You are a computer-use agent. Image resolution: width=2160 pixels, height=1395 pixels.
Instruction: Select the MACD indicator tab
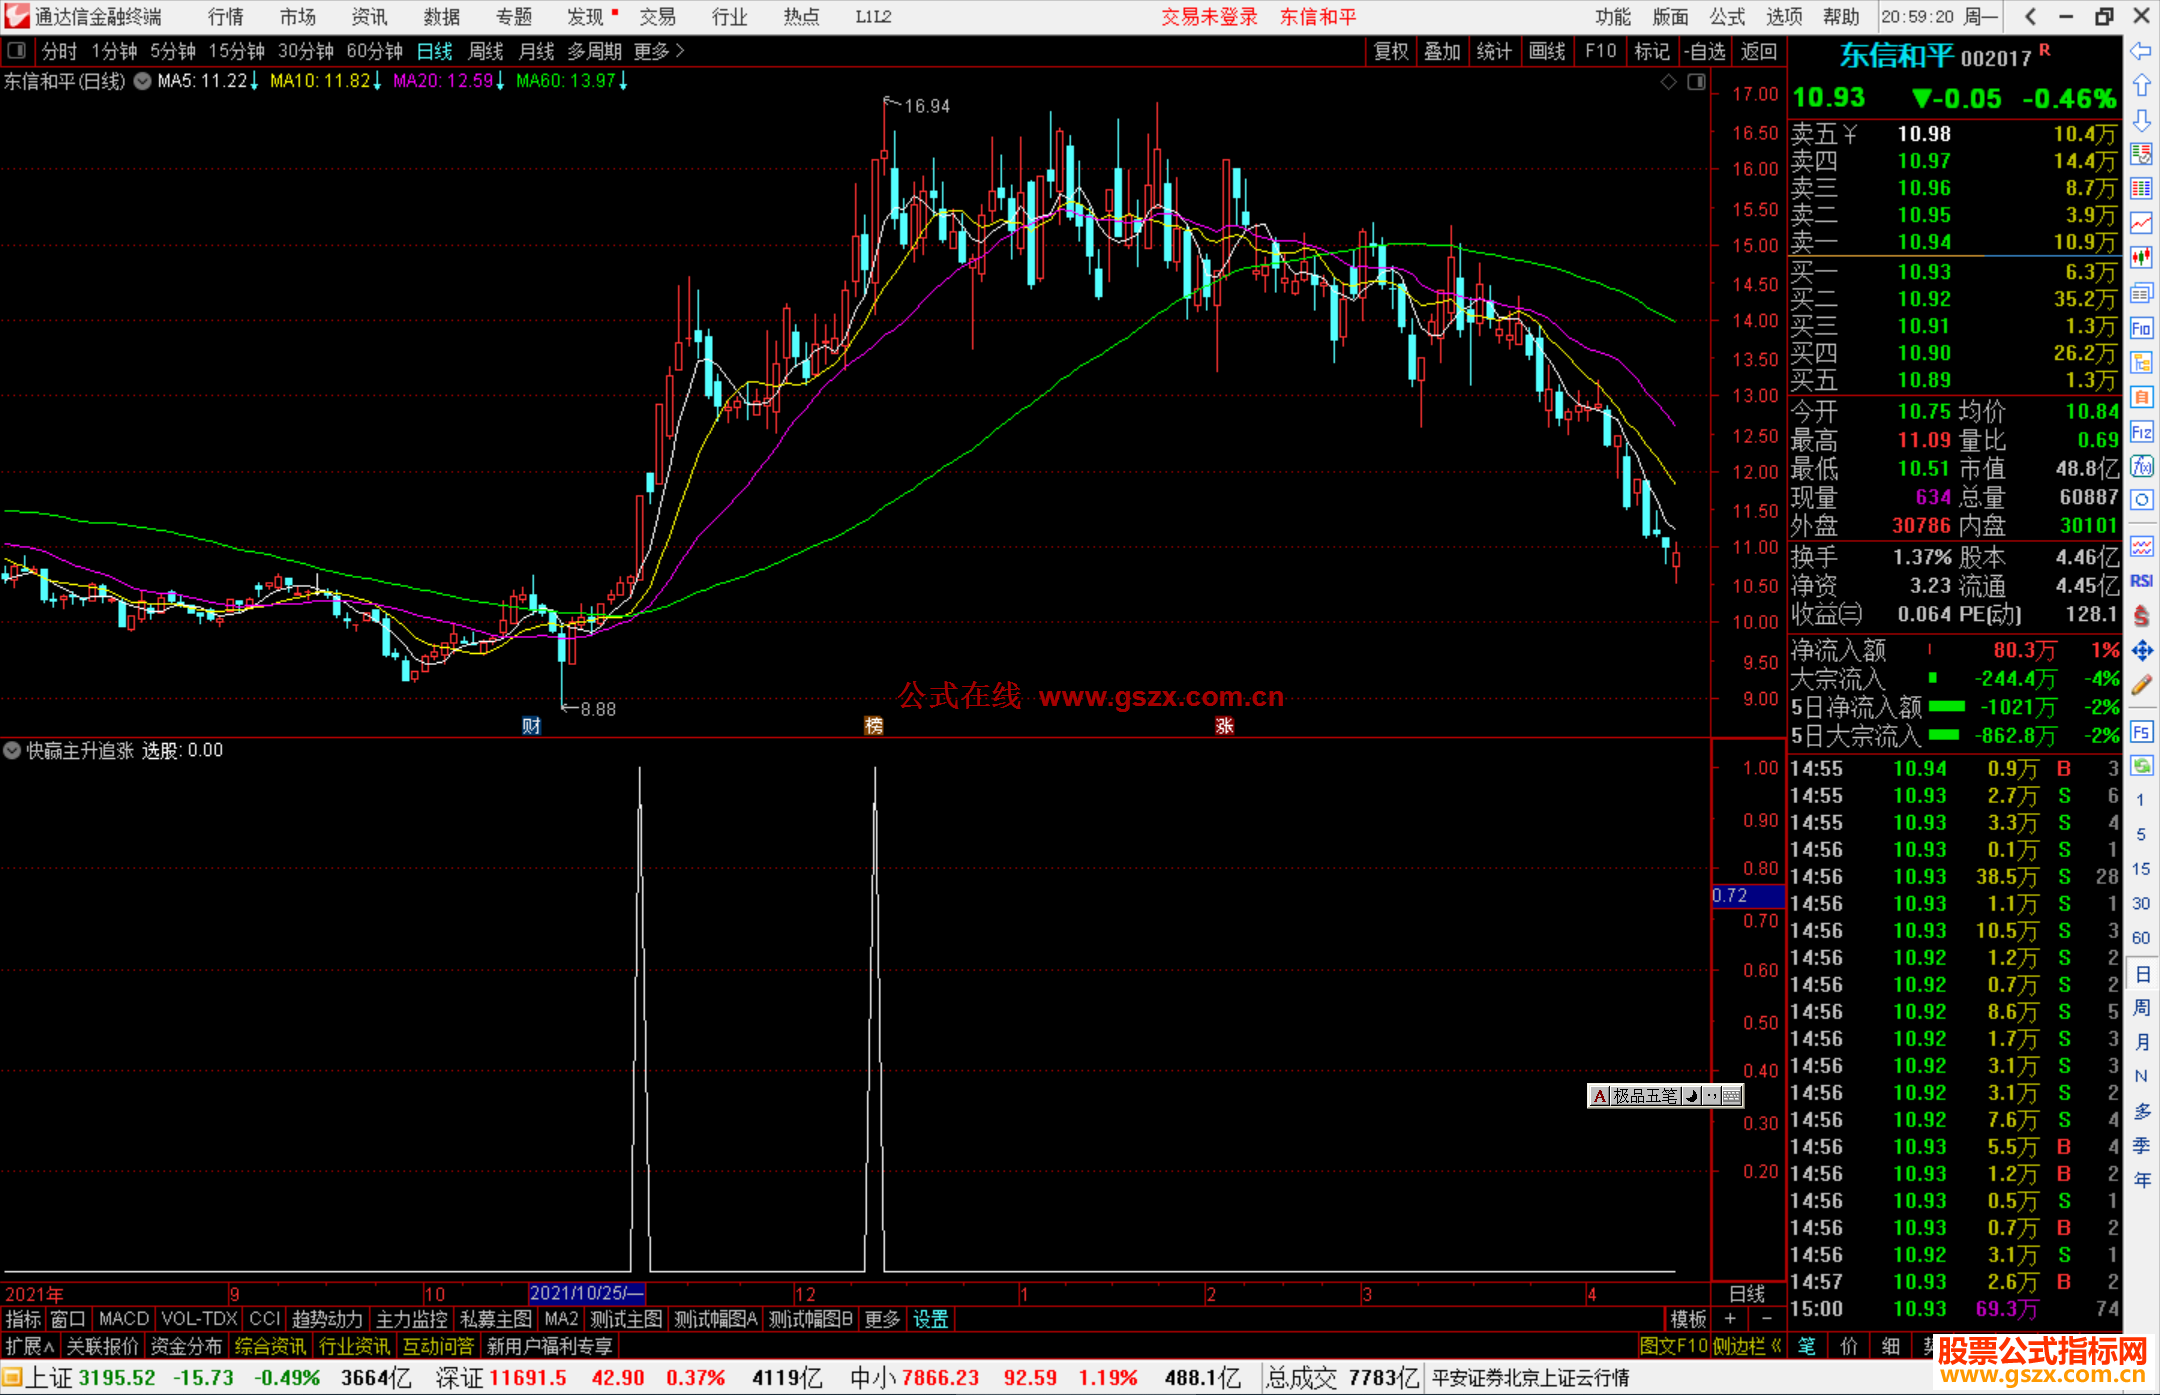(x=124, y=1319)
